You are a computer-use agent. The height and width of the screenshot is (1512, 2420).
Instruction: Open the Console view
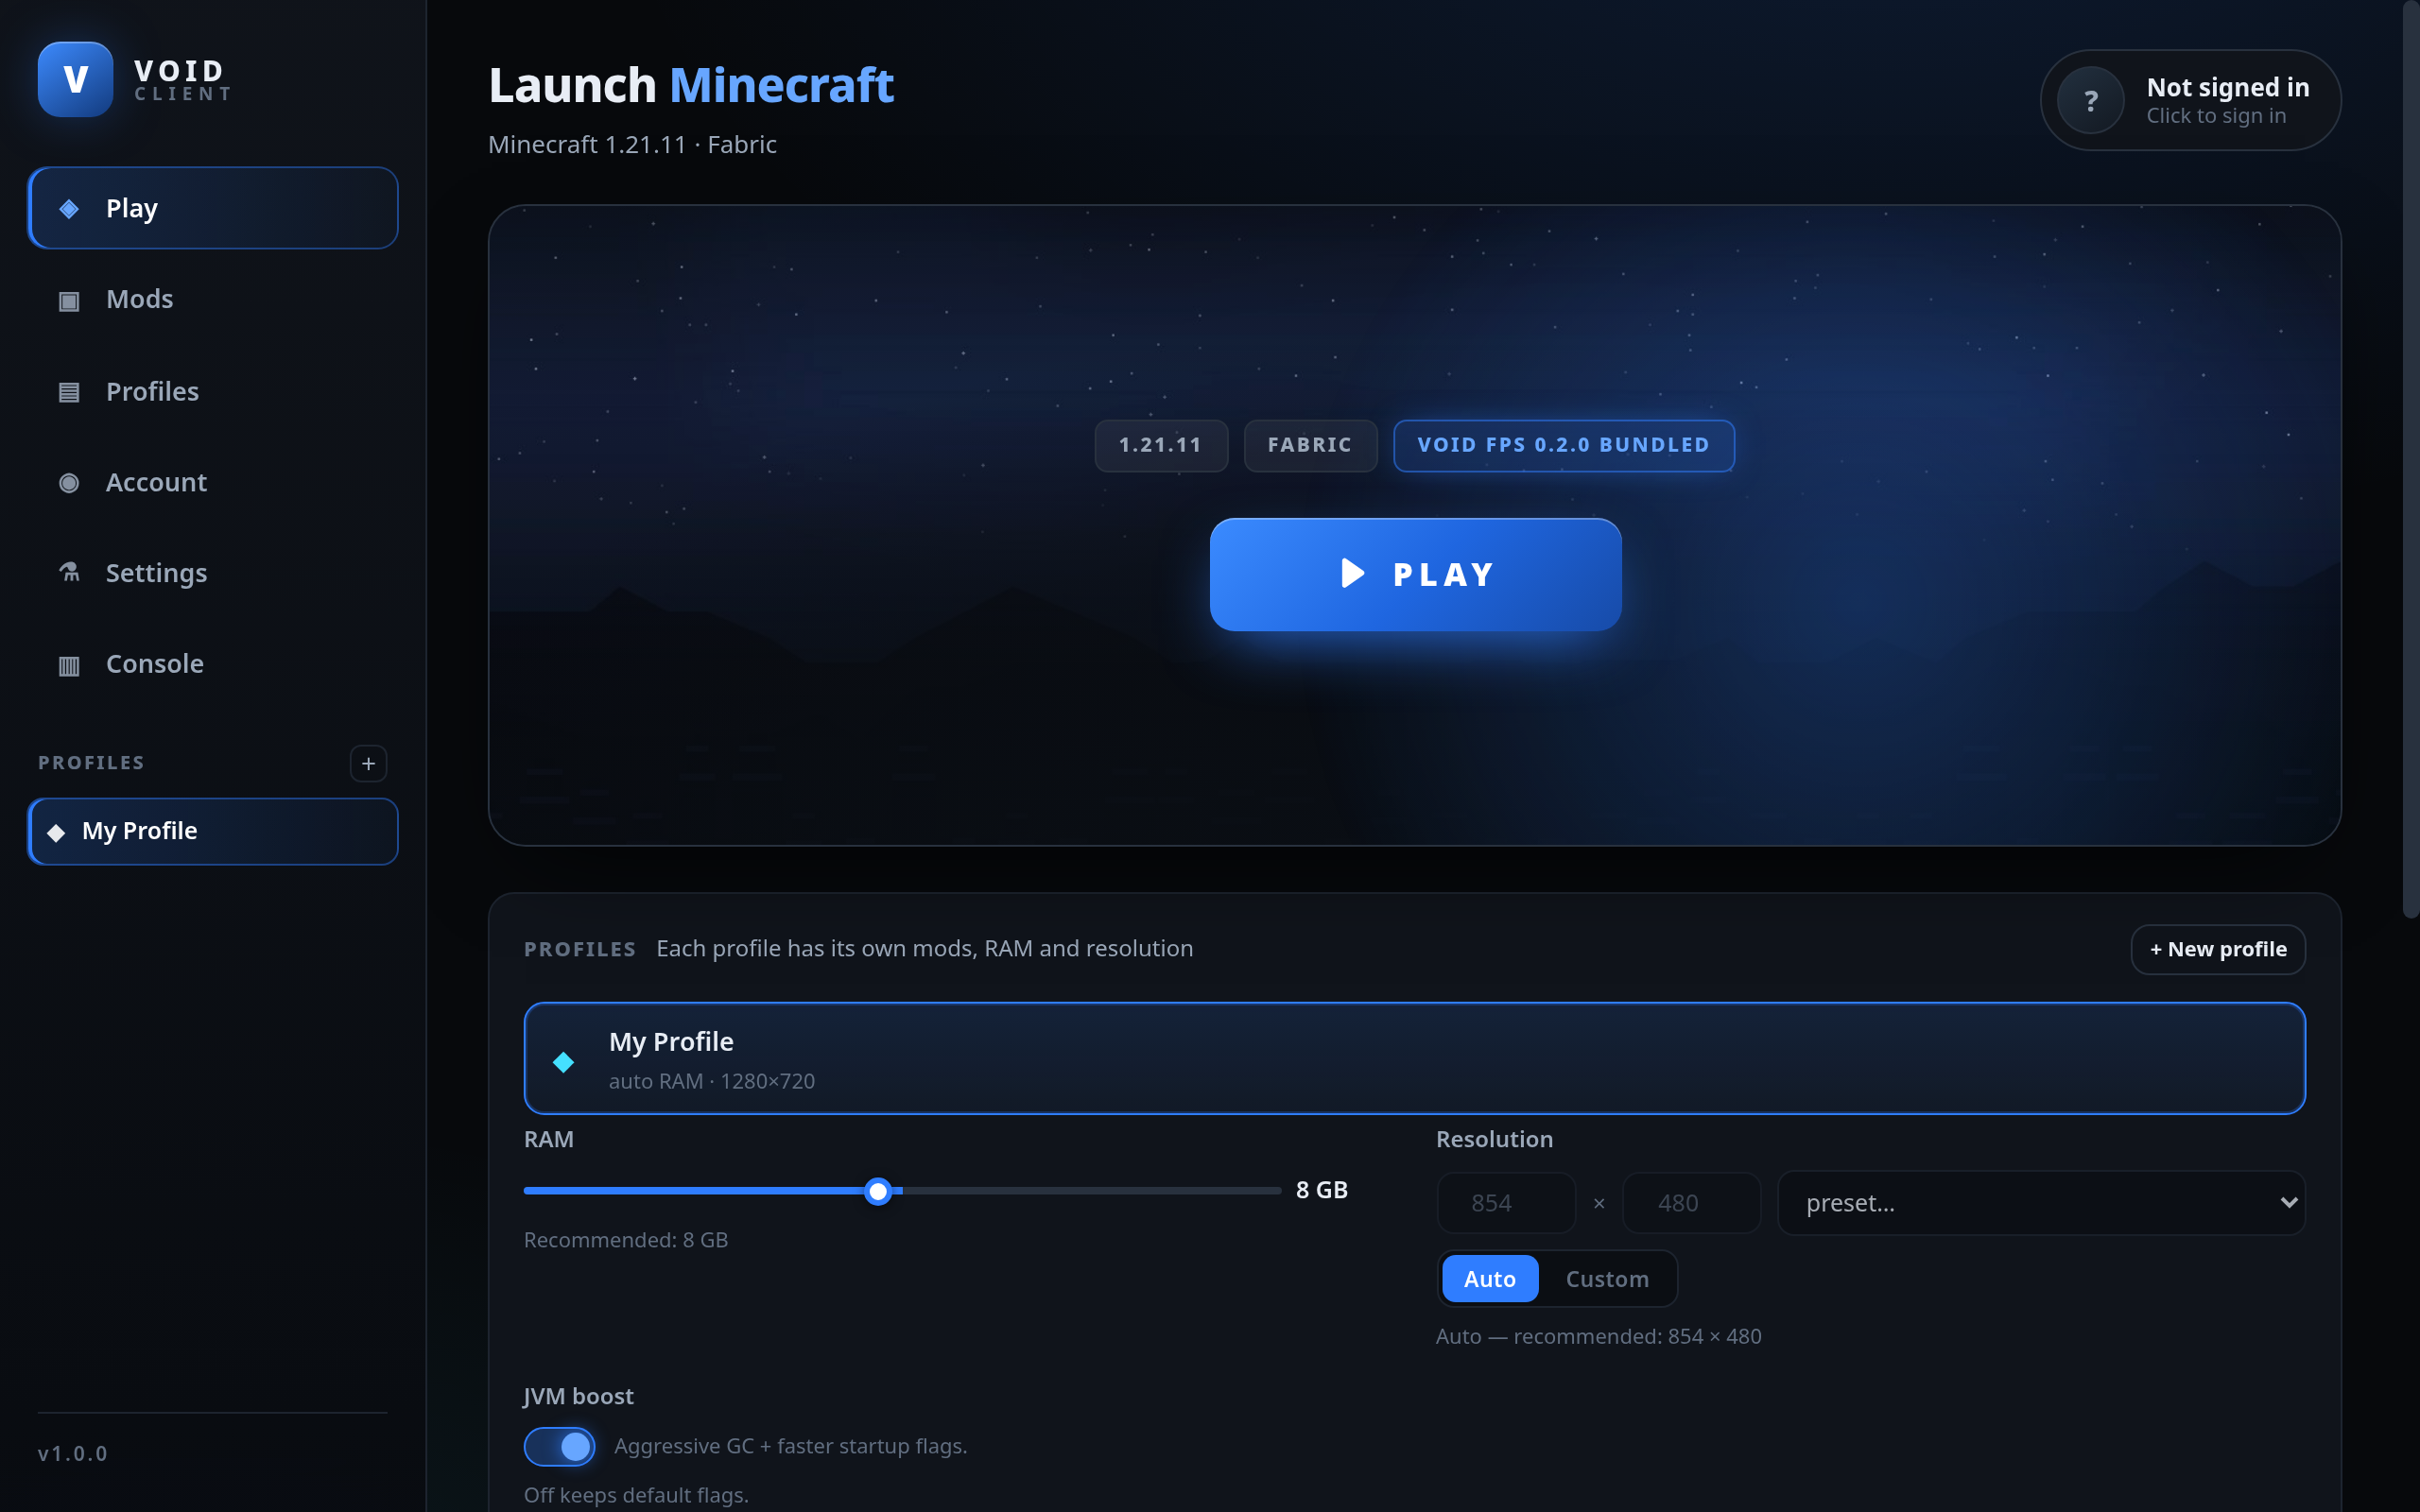(213, 664)
